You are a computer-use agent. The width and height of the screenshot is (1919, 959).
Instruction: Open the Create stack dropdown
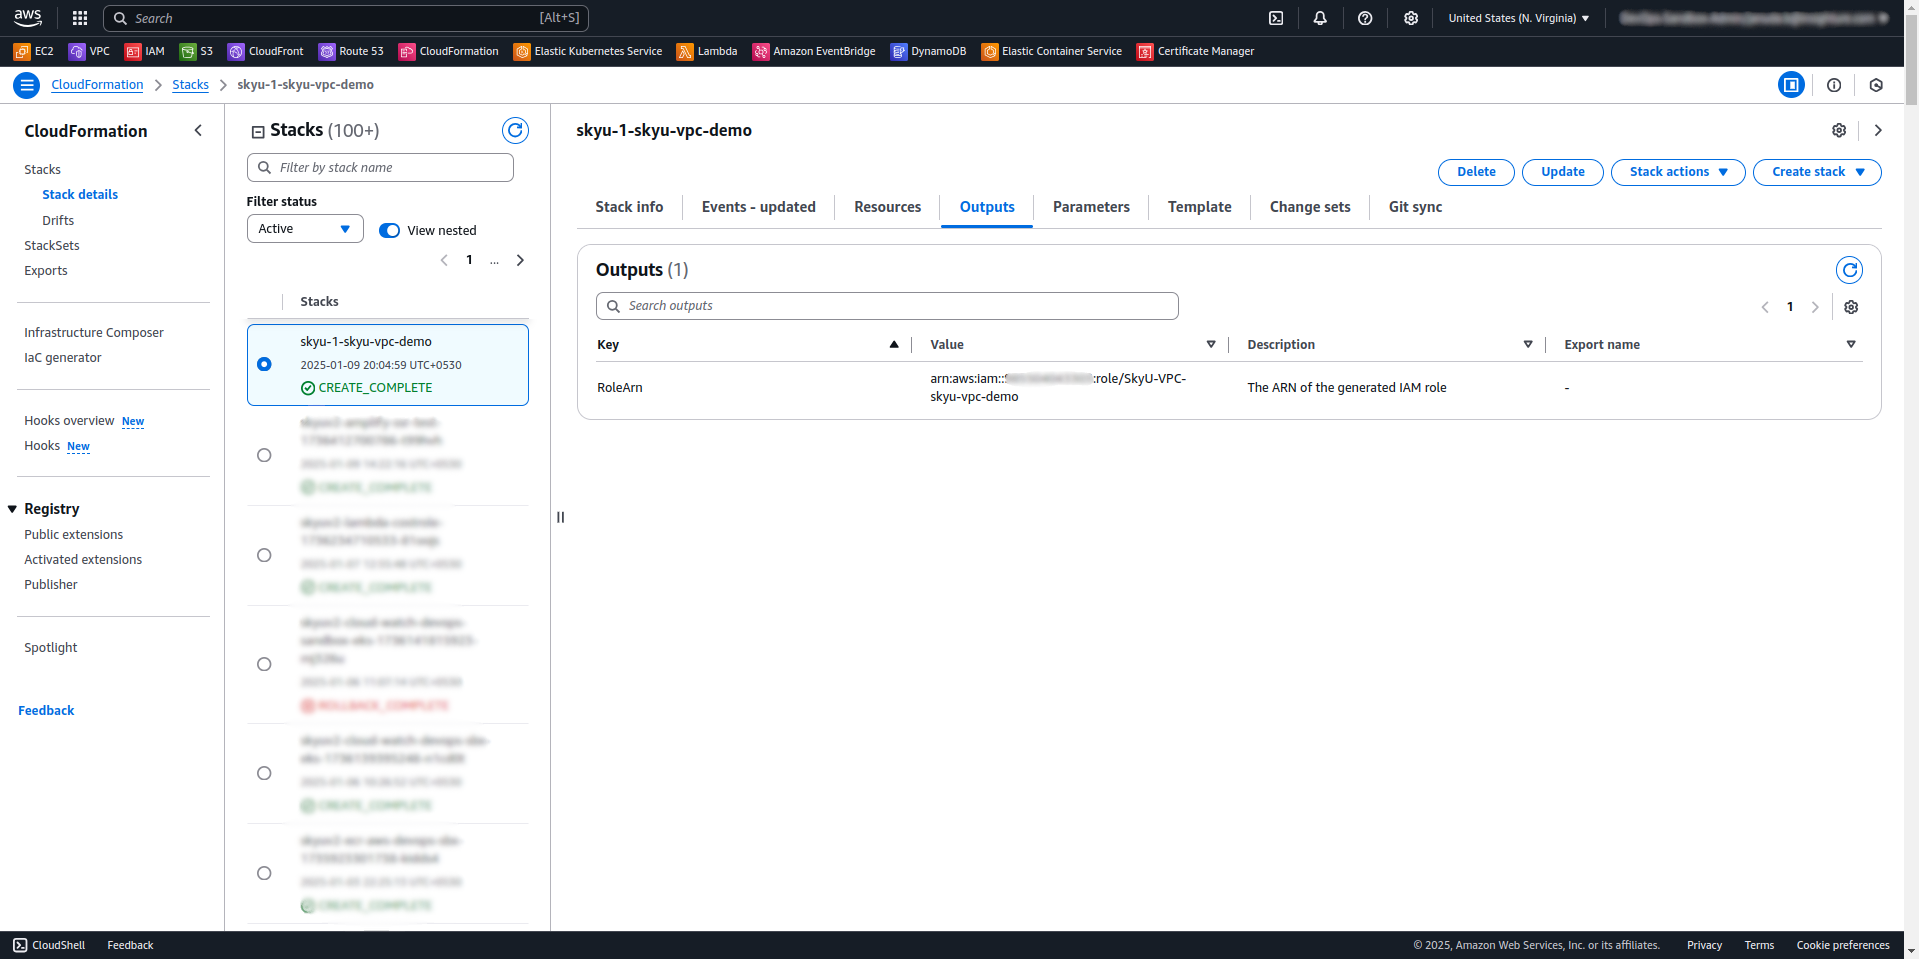(x=1817, y=172)
